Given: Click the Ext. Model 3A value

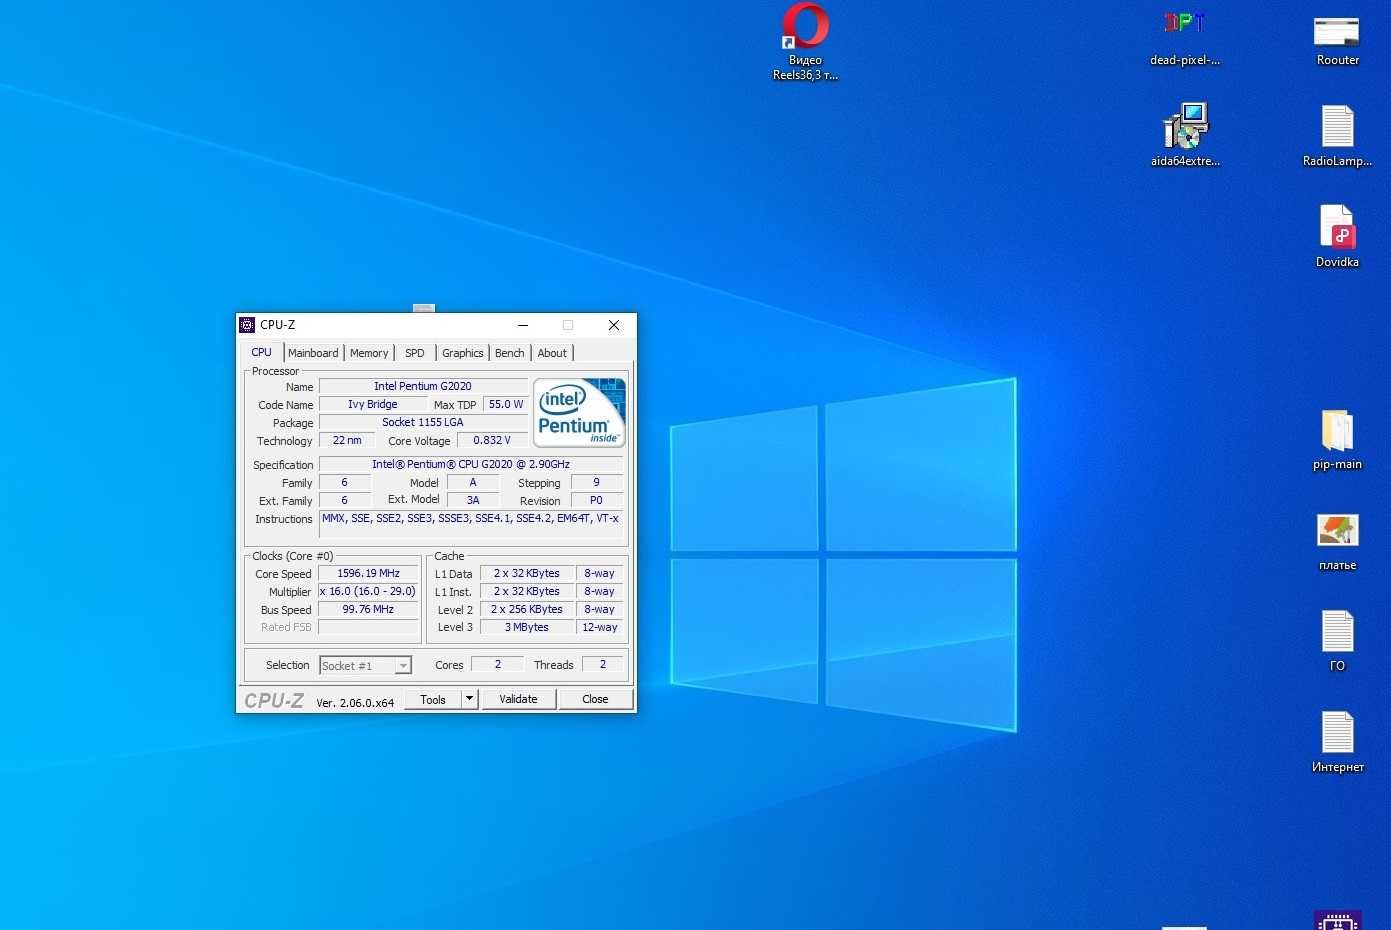Looking at the screenshot, I should [x=473, y=500].
